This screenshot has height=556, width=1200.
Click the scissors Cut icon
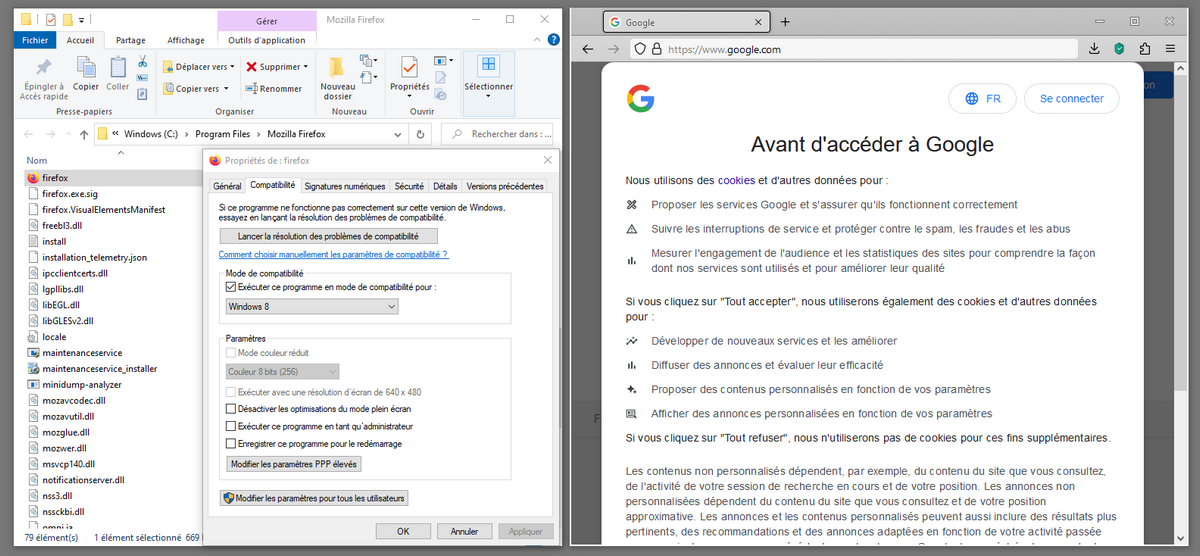click(x=142, y=62)
